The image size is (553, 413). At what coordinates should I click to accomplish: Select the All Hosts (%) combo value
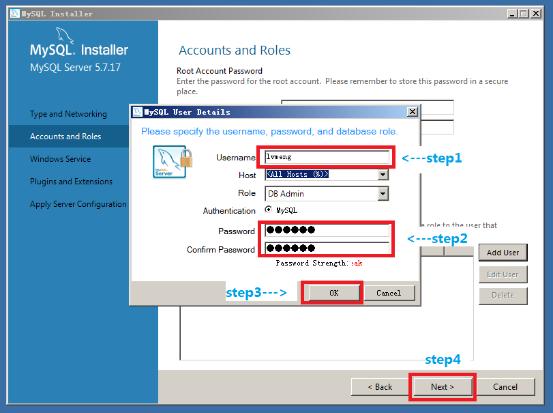(x=297, y=174)
